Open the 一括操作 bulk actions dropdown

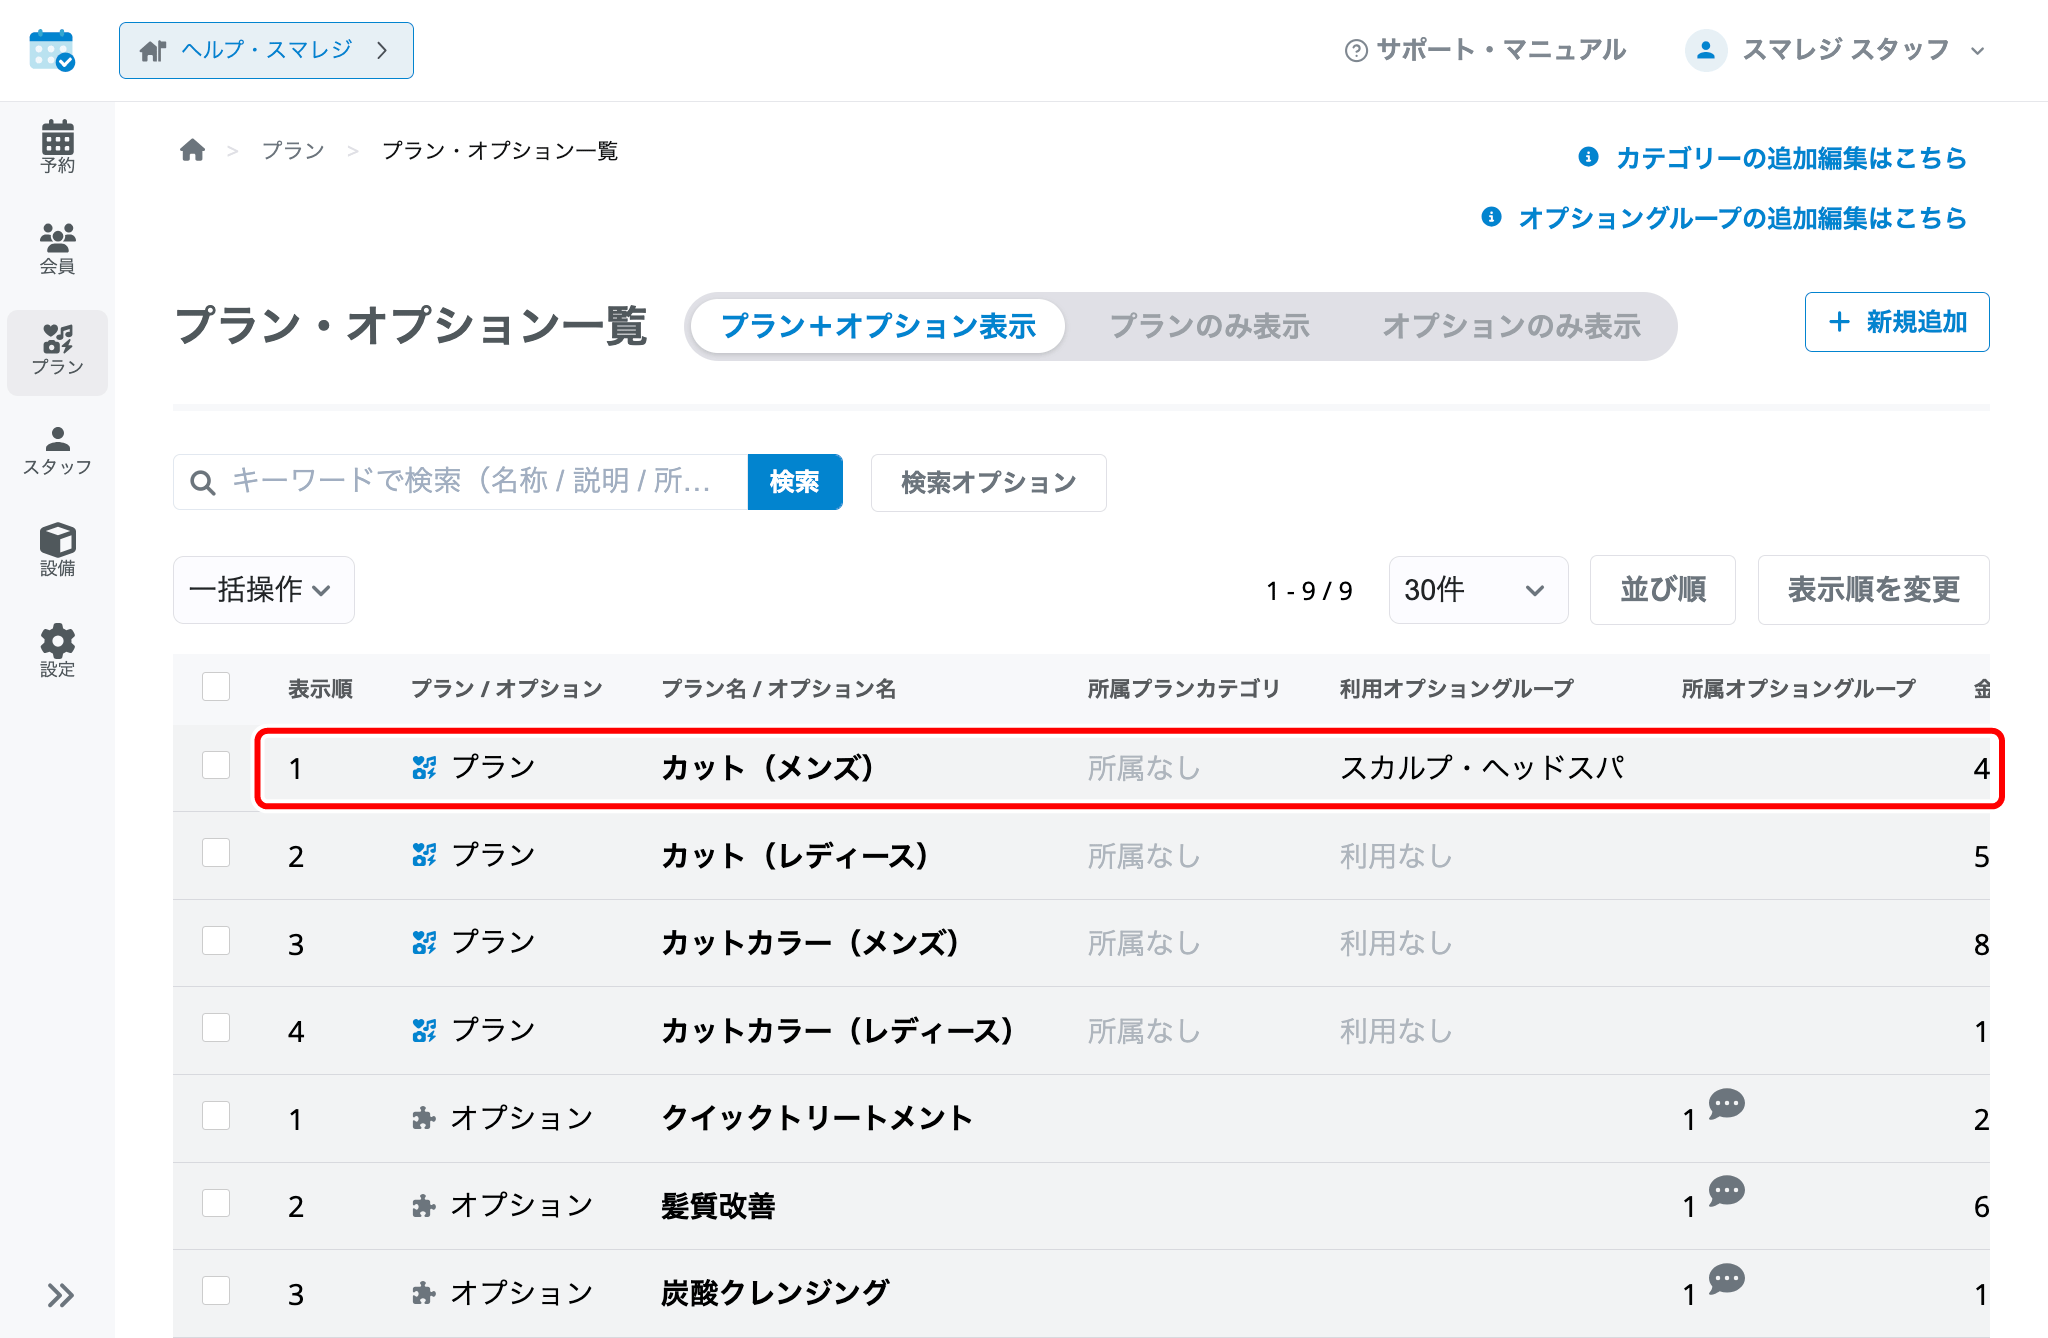[263, 589]
